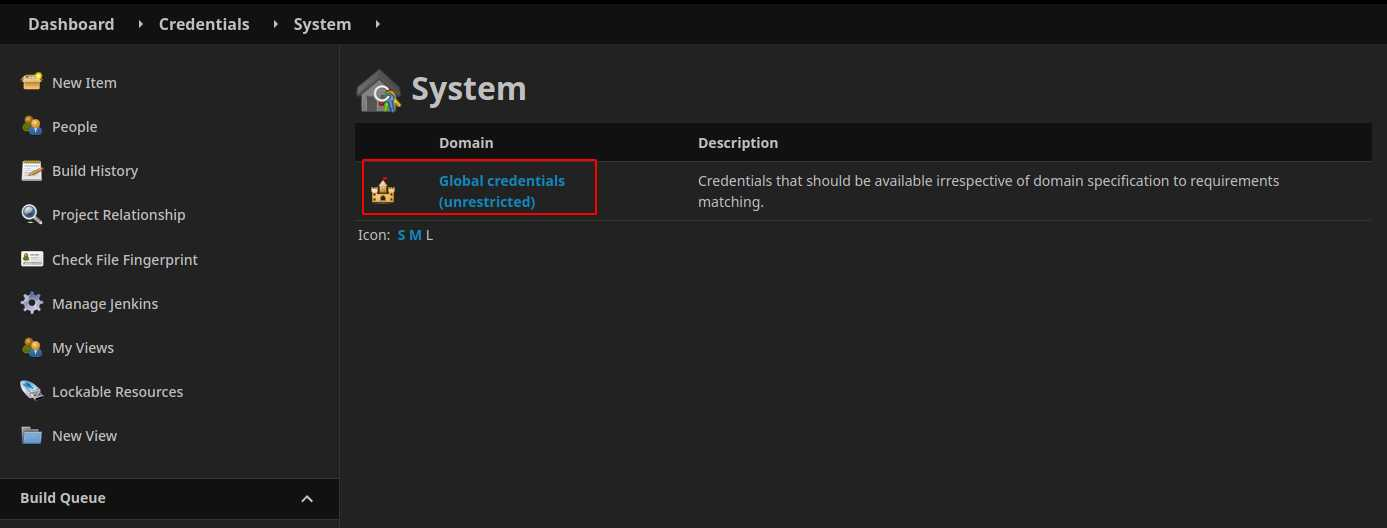Screen dimensions: 1387x528
Task: Open New View link text
Action: tap(84, 436)
